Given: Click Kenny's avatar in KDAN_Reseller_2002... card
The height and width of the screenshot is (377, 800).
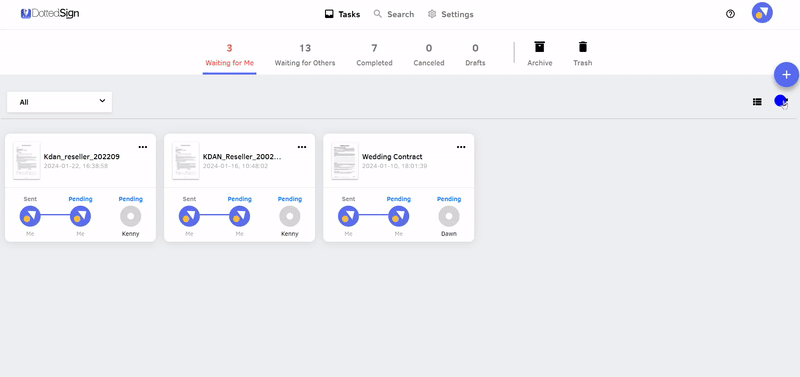Looking at the screenshot, I should (290, 216).
